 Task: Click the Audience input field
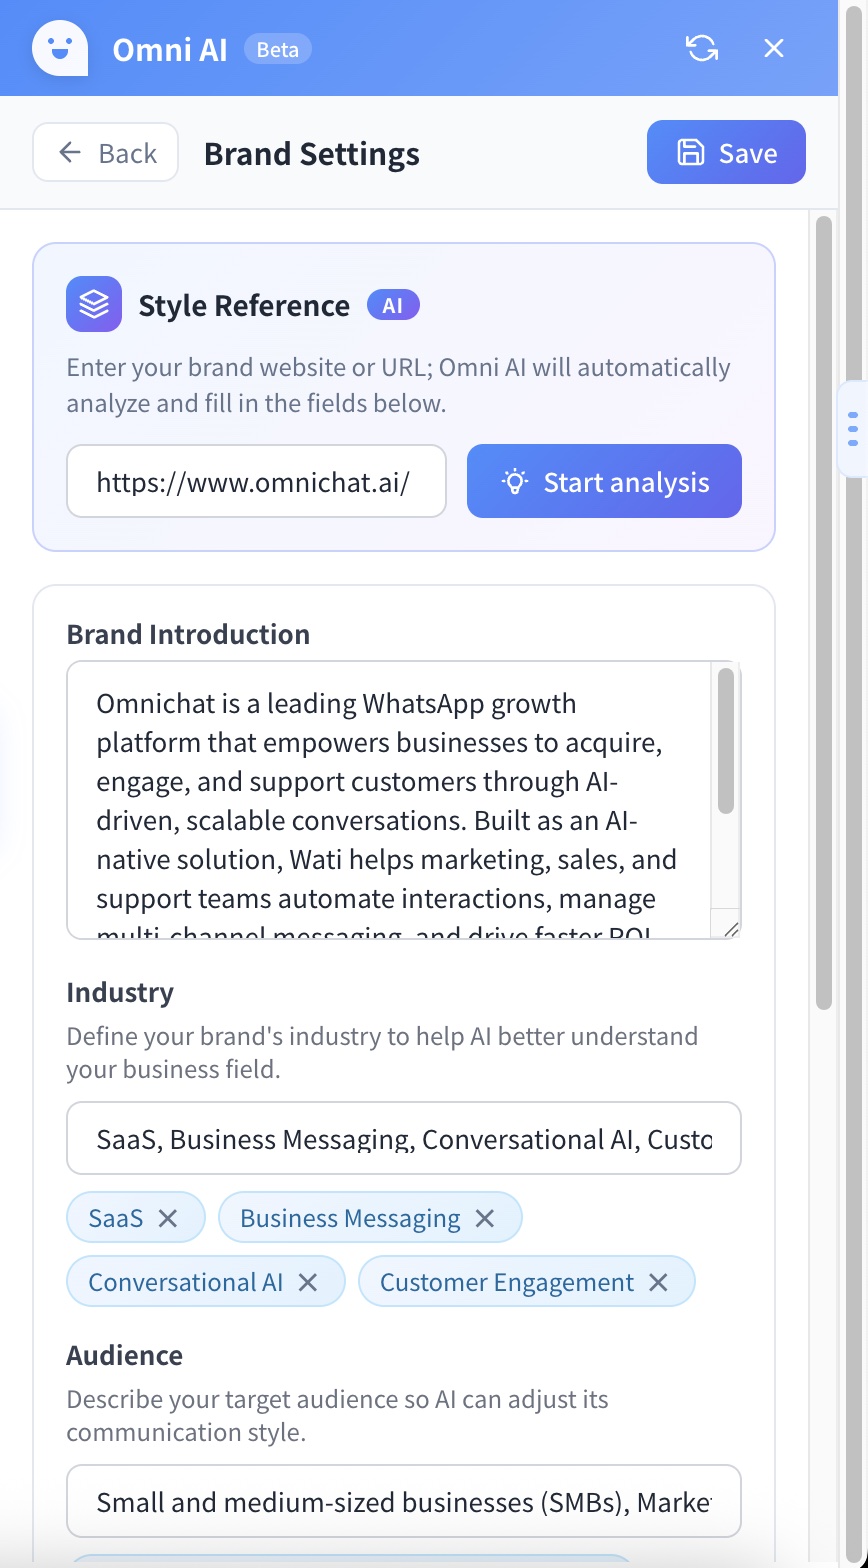point(404,1501)
